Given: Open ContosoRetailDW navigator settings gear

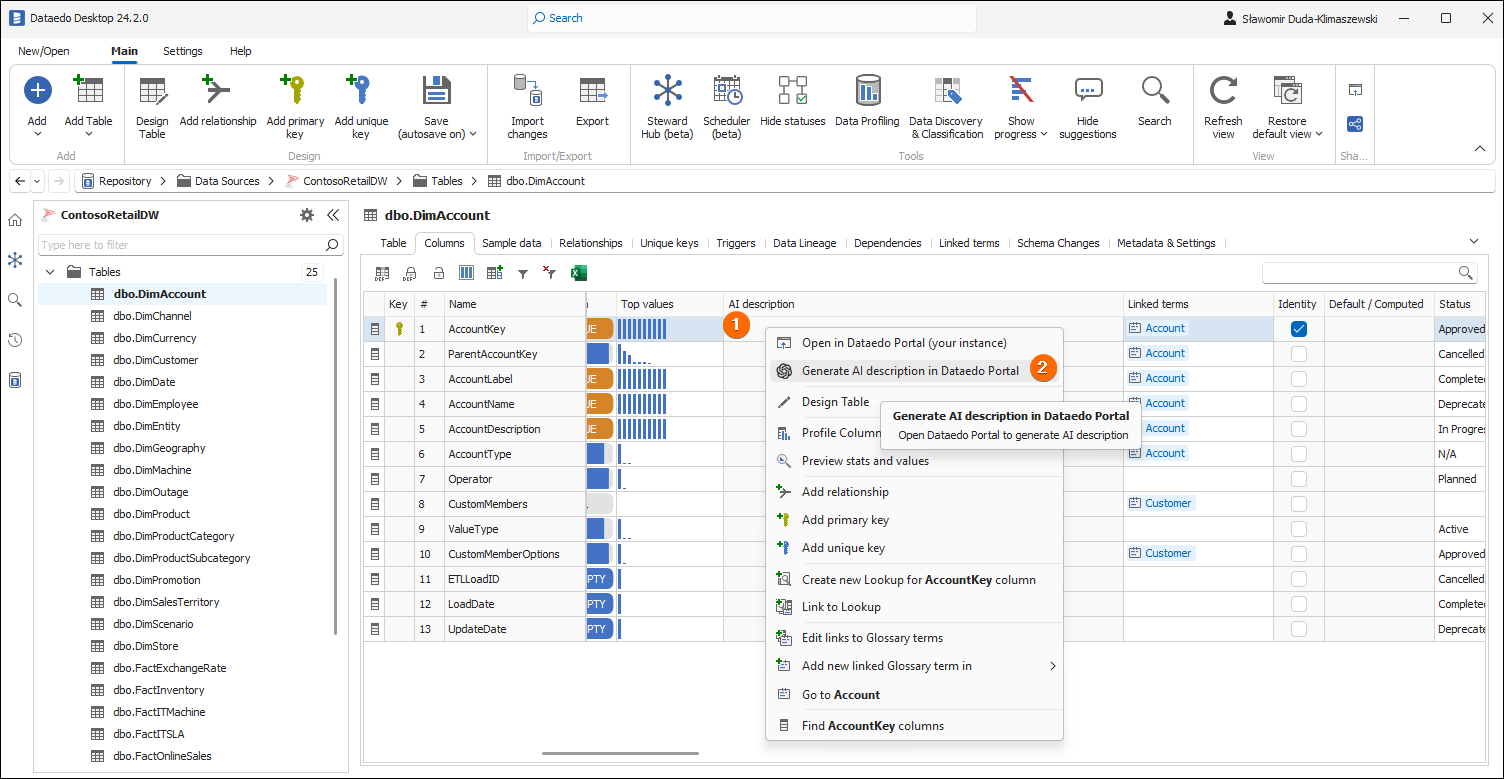Looking at the screenshot, I should (x=307, y=215).
